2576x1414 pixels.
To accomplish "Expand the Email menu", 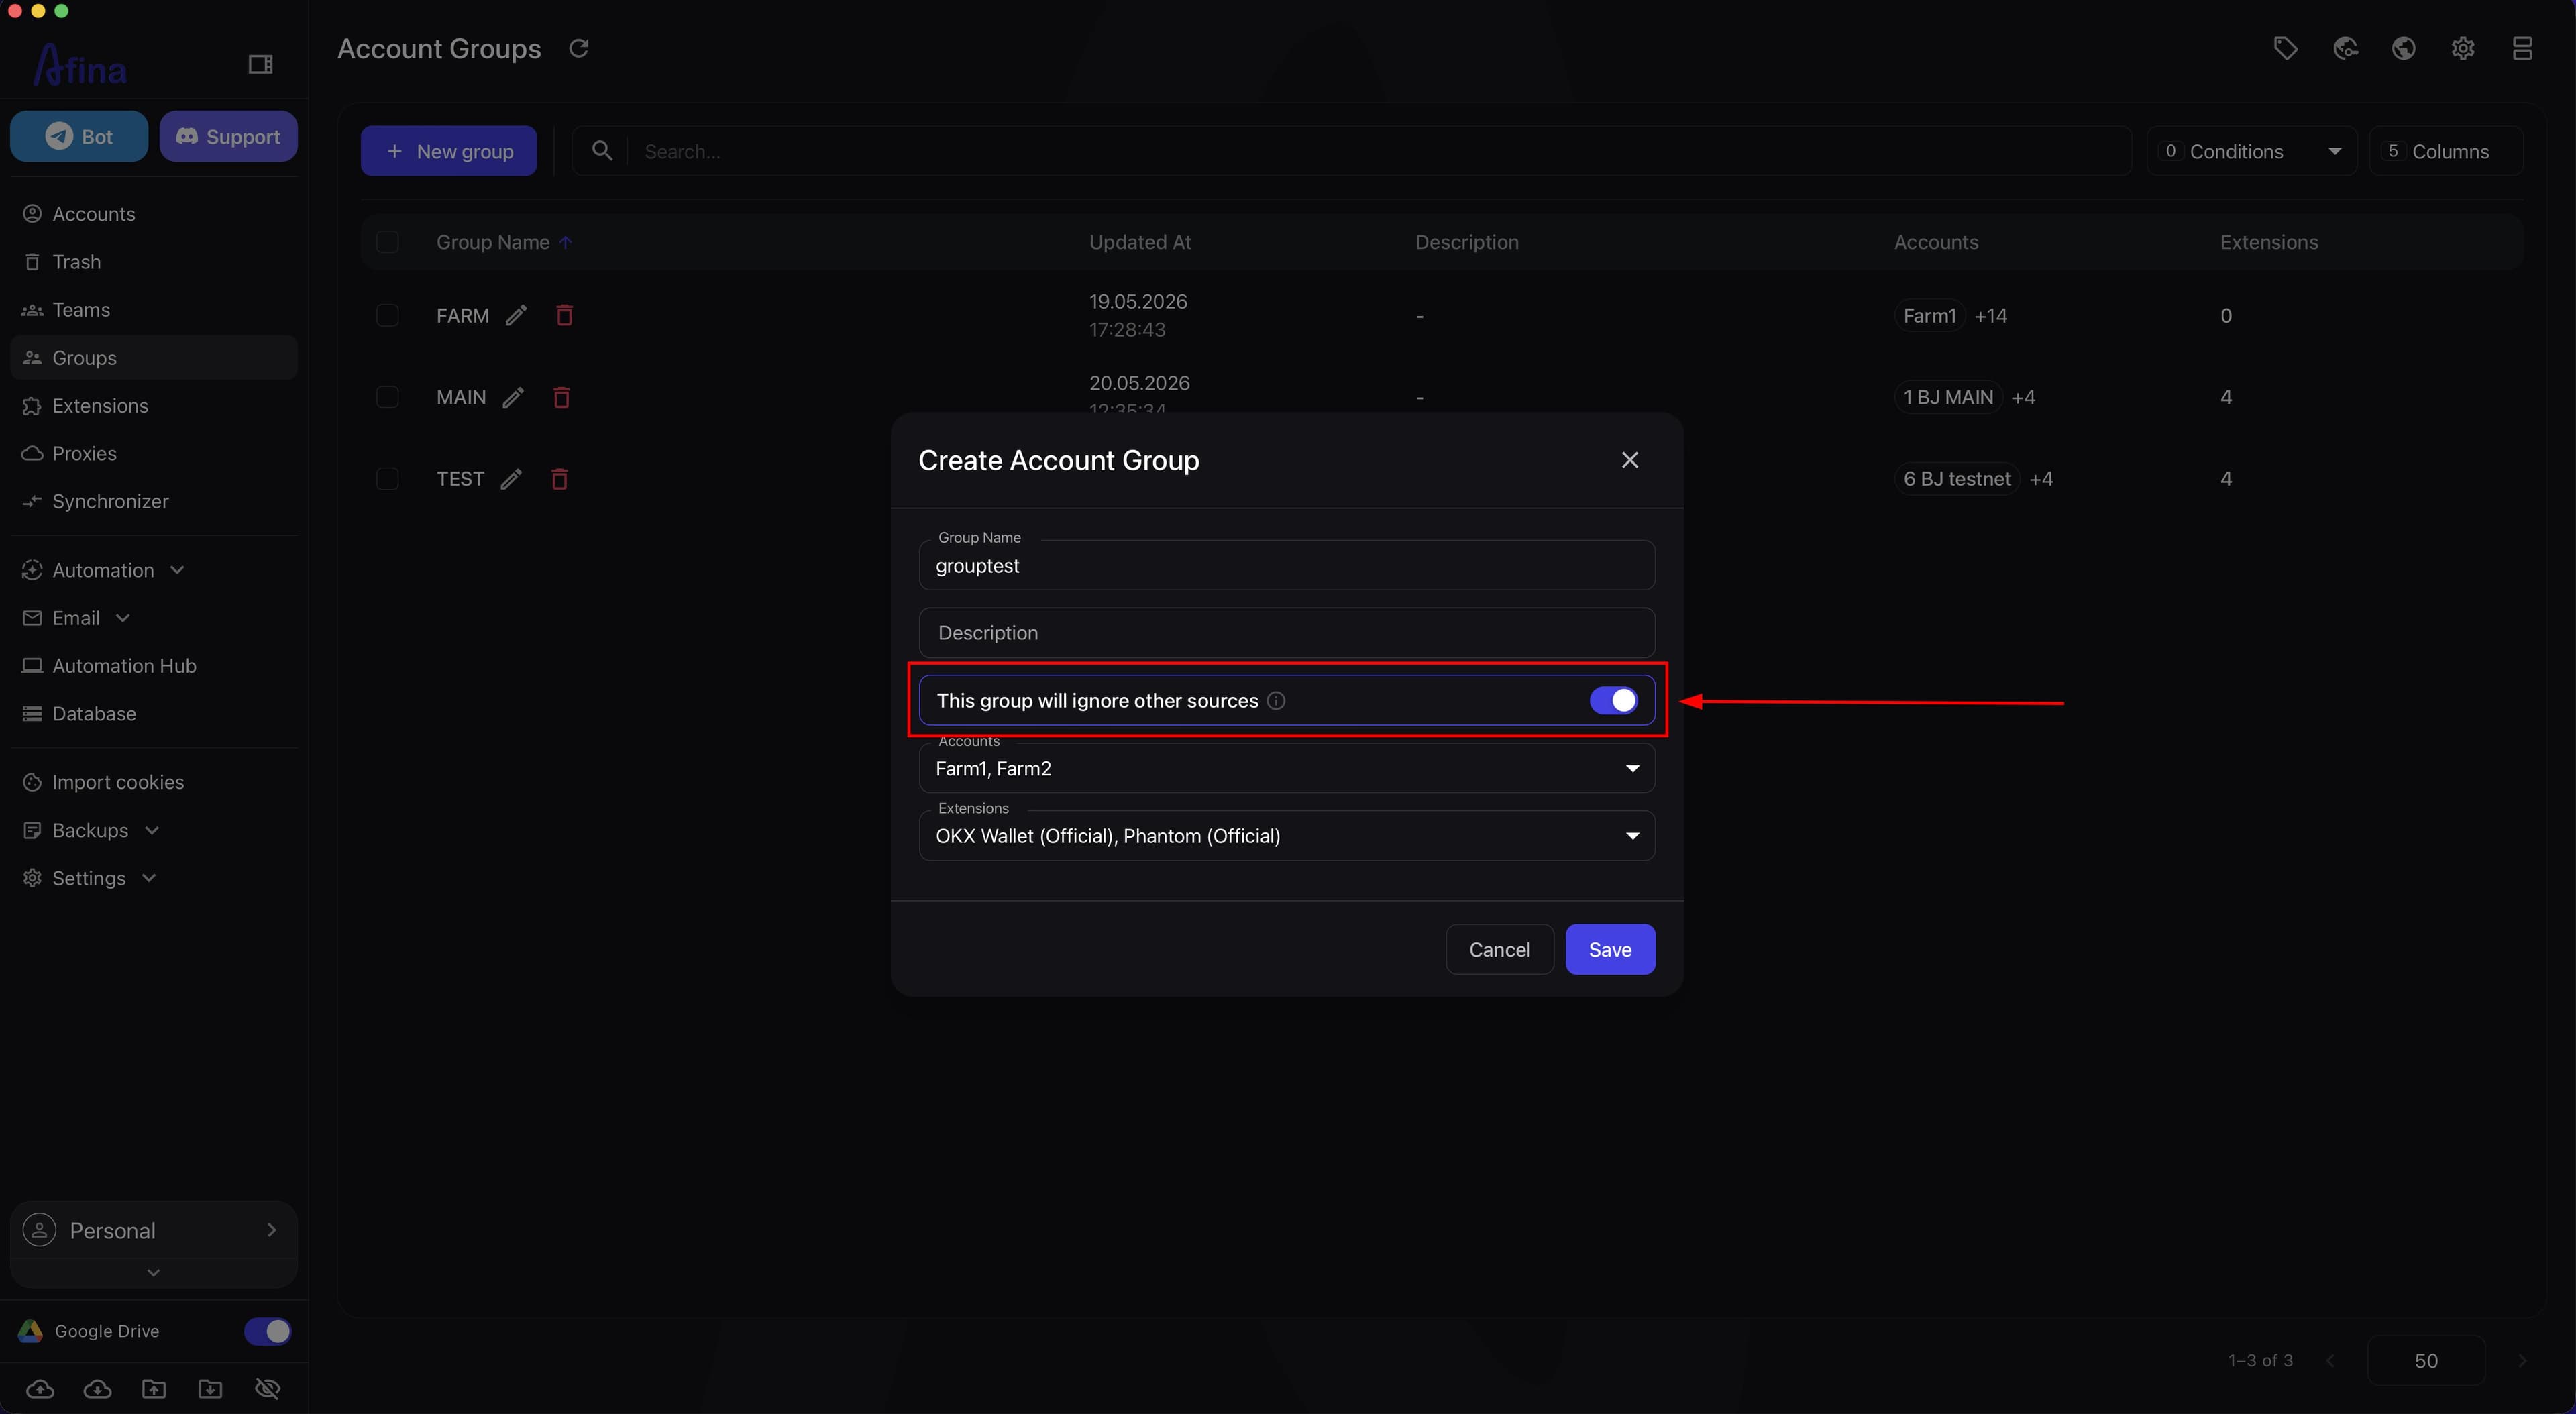I will pyautogui.click(x=76, y=618).
